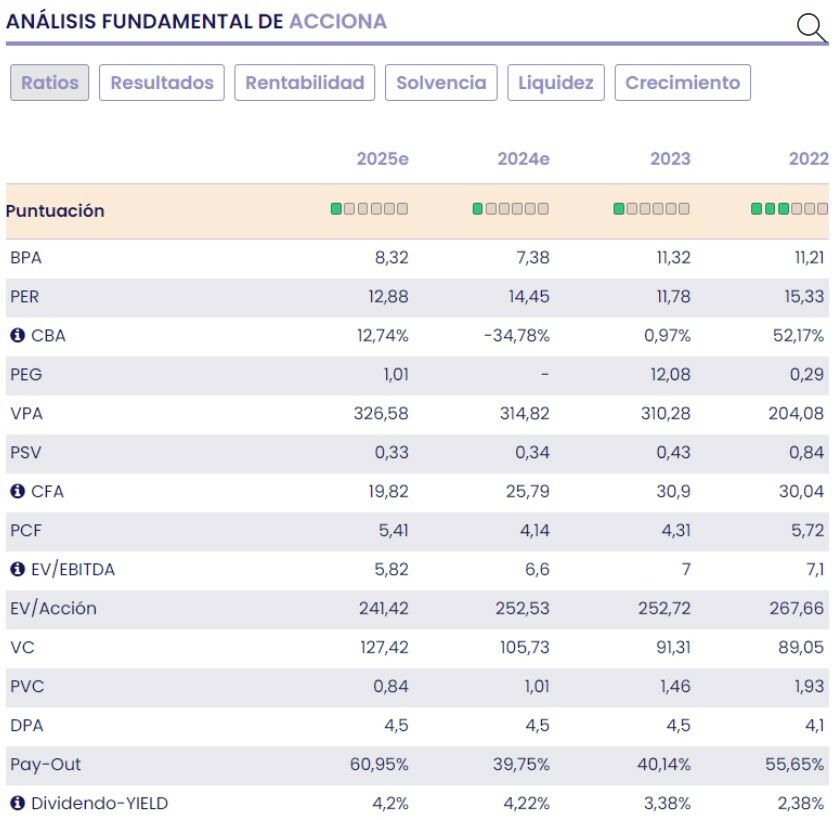Click the 2024e score rating squares

tap(510, 209)
